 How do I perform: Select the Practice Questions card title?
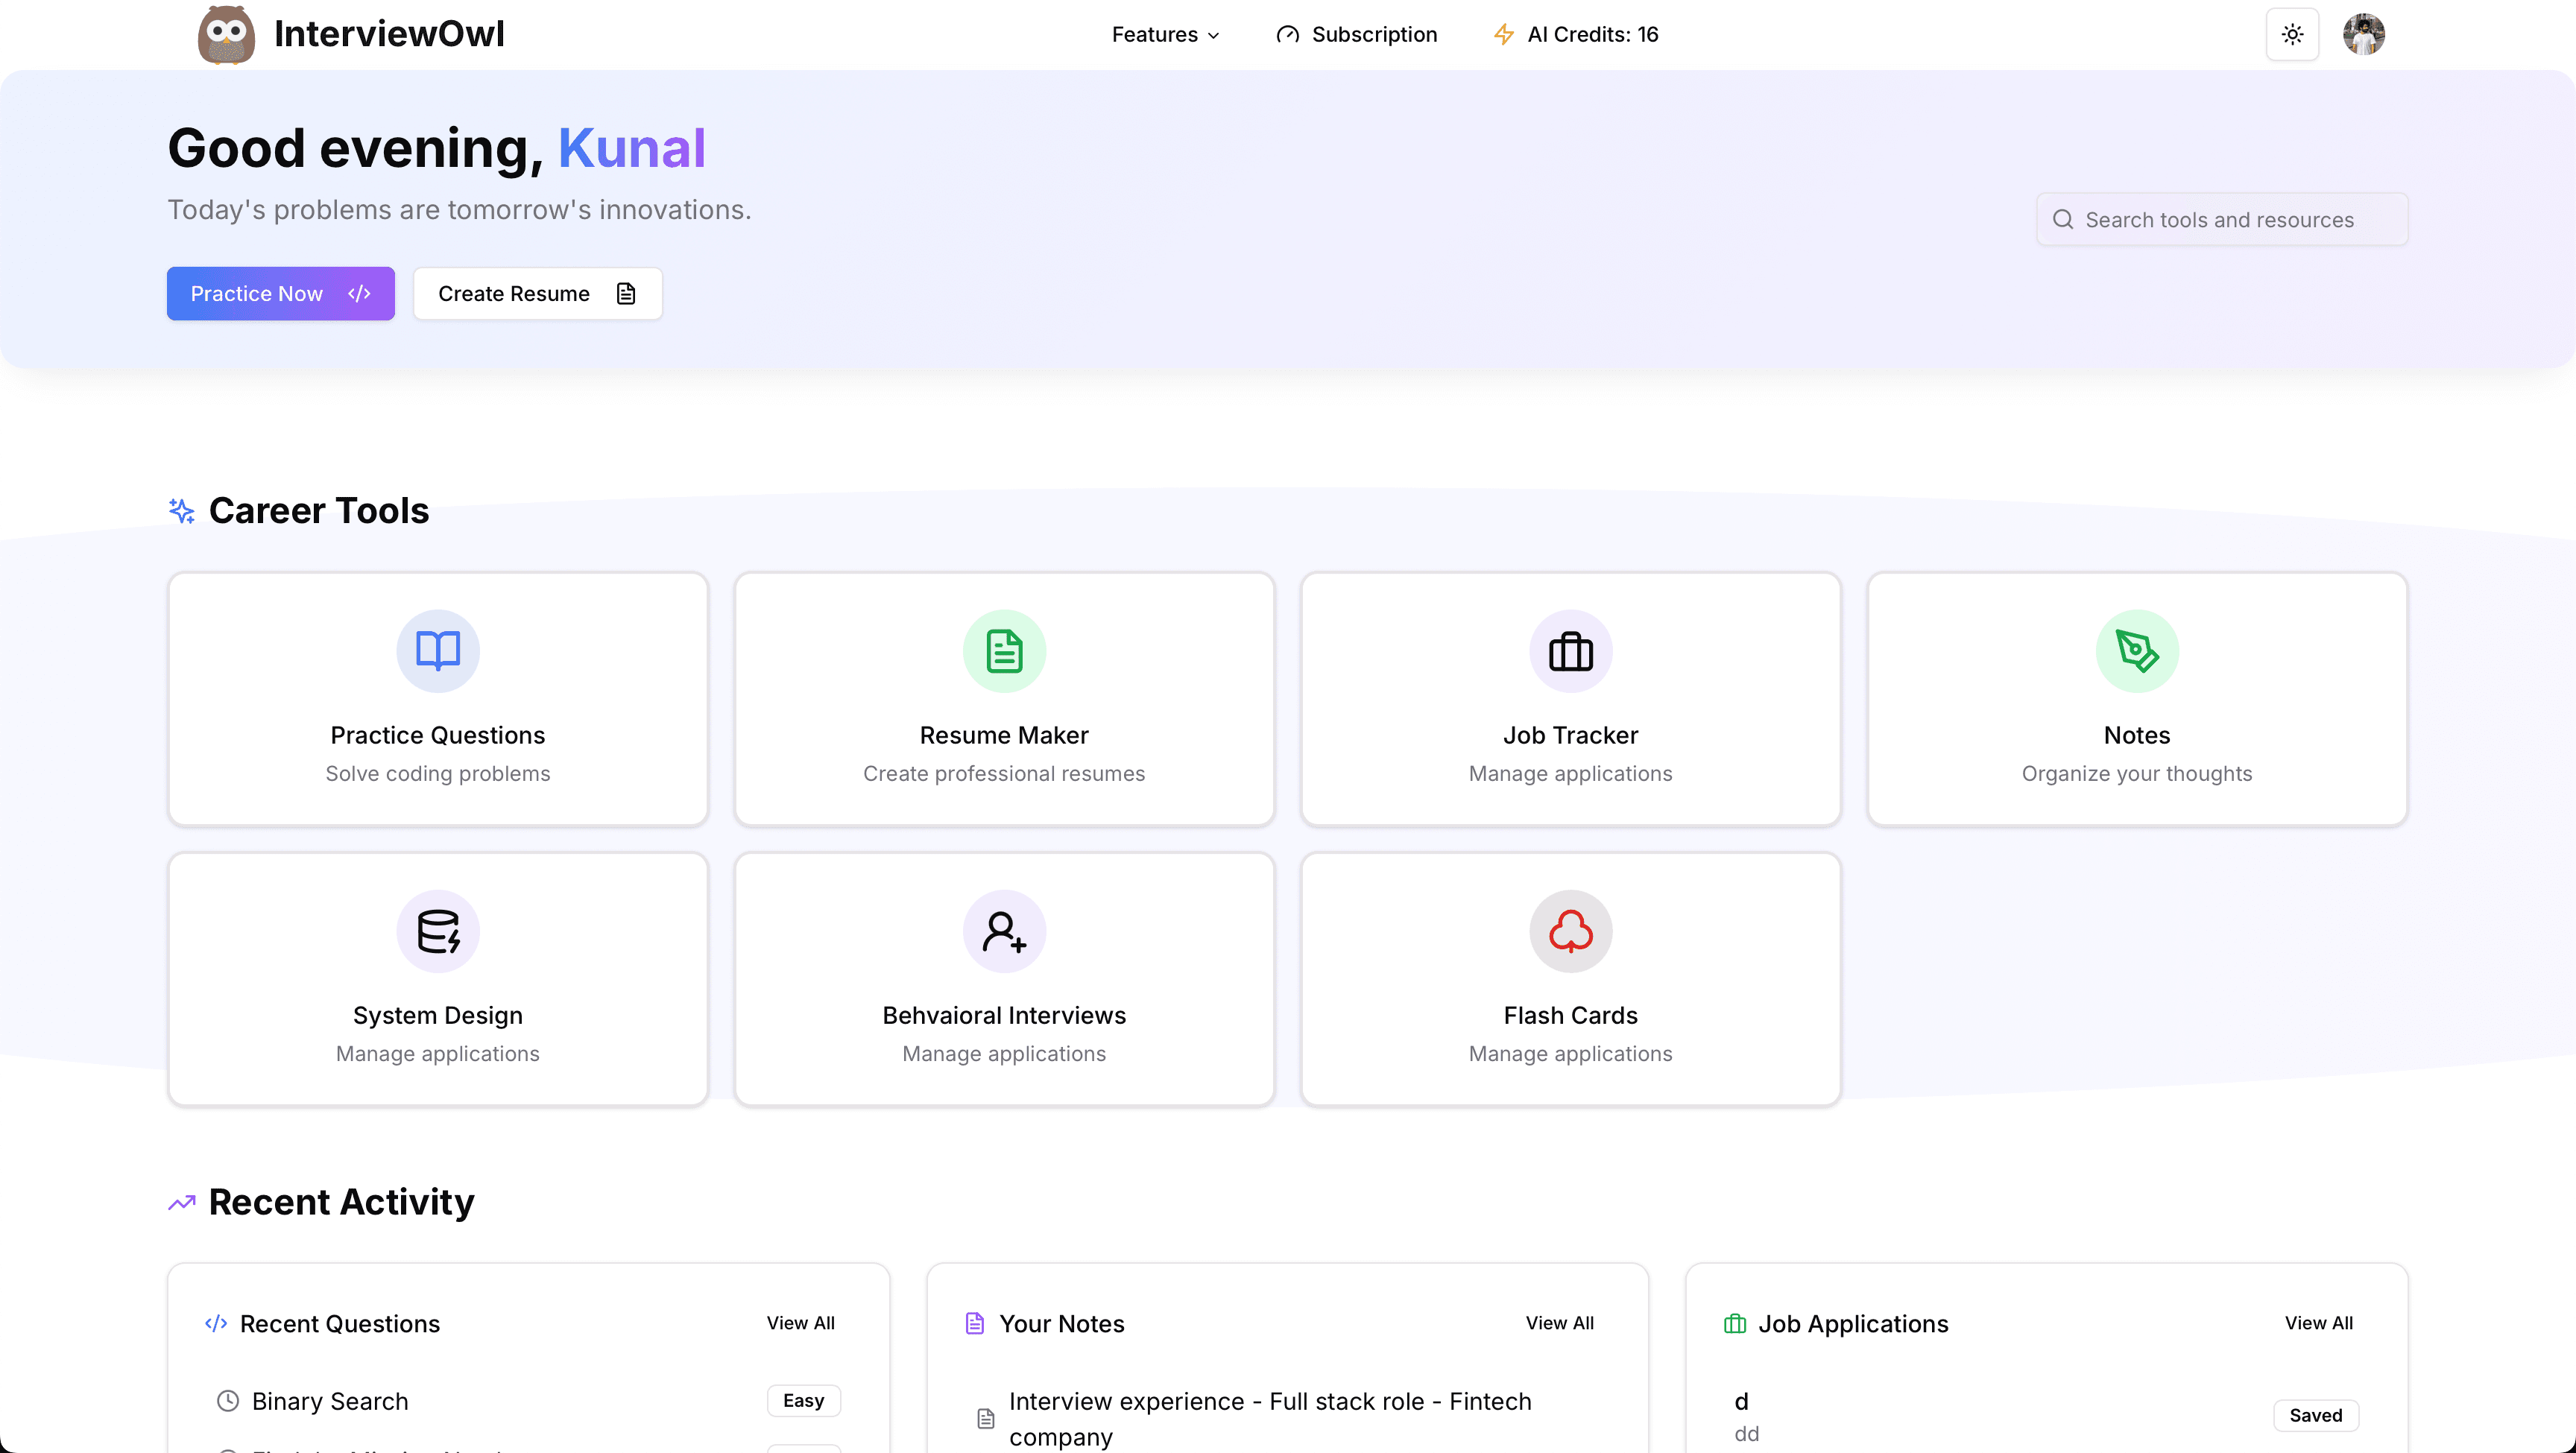pyautogui.click(x=438, y=735)
